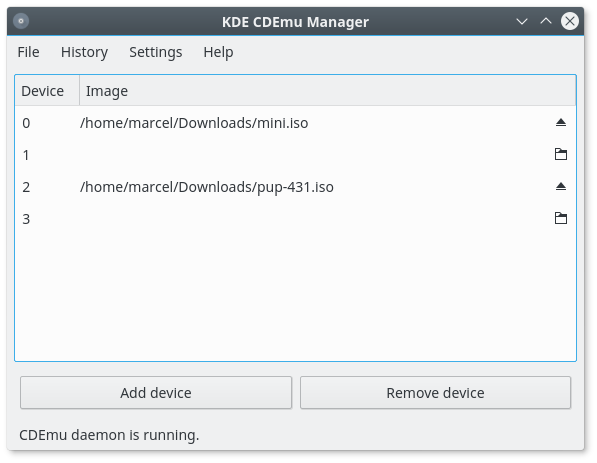This screenshot has width=597, height=463.
Task: Close the KDE CDEmu Manager window
Action: (x=570, y=21)
